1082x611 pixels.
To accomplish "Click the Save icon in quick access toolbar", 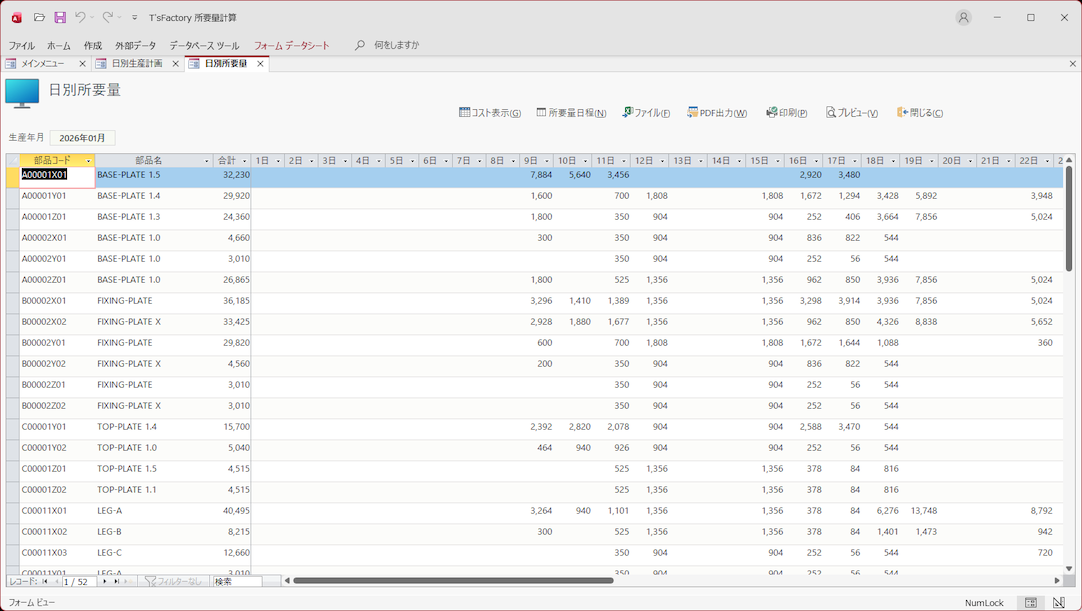I will [60, 18].
